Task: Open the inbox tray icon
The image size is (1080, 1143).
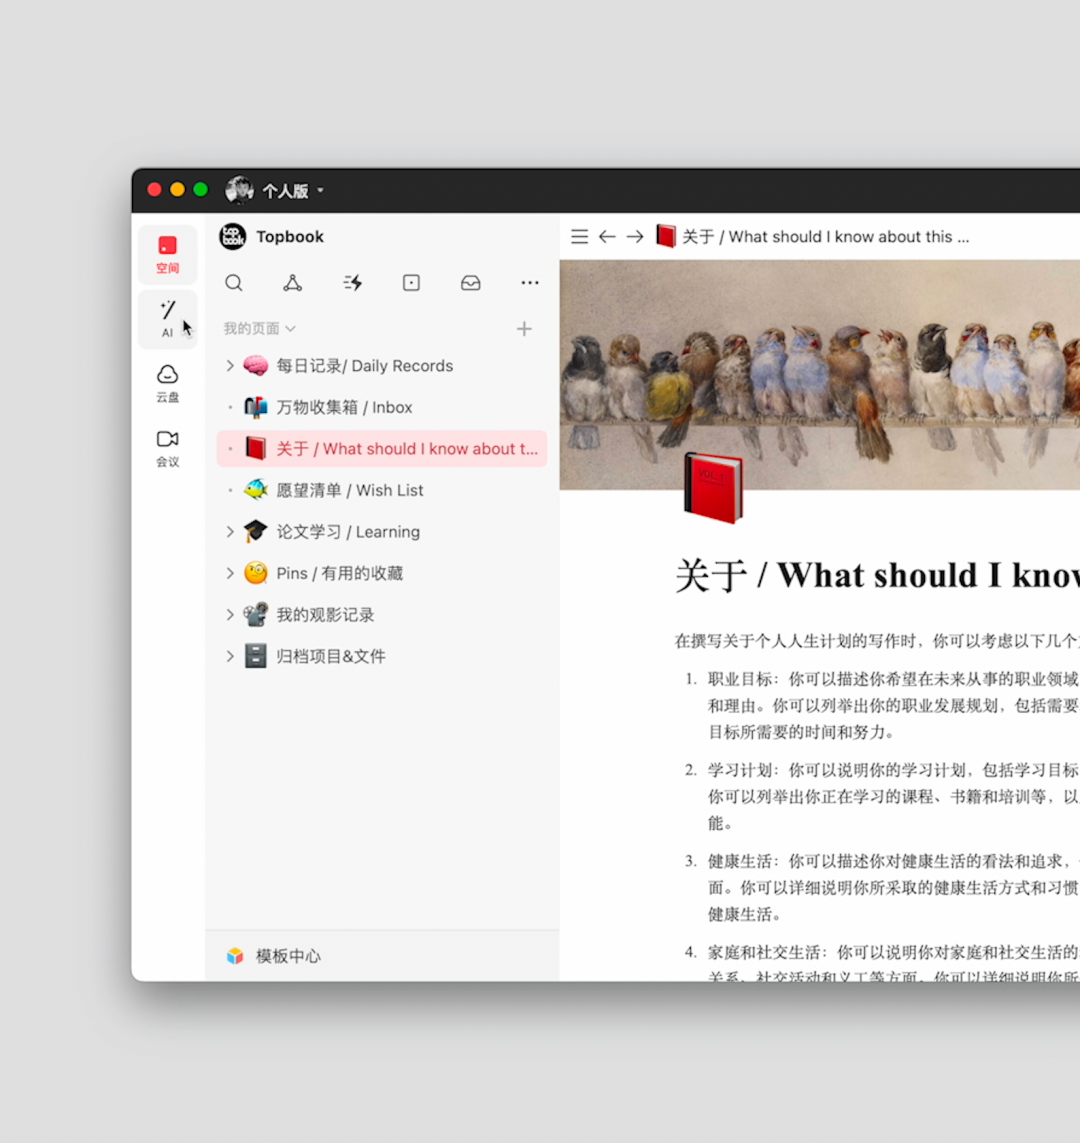Action: 471,283
